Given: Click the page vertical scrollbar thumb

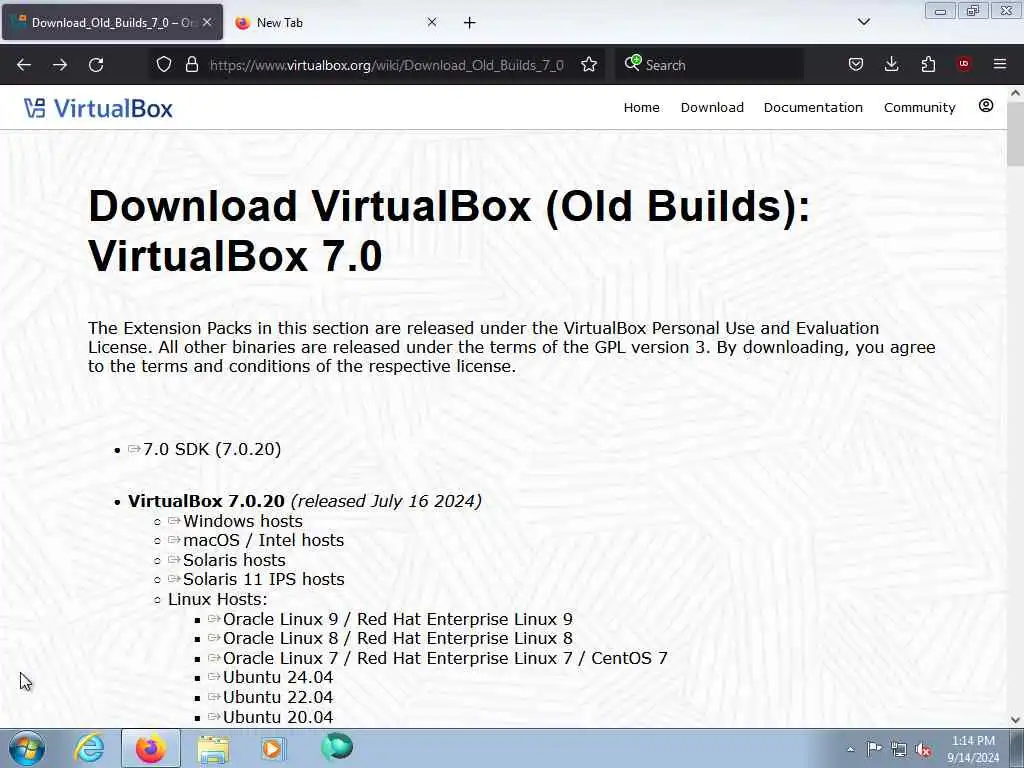Looking at the screenshot, I should click(x=1015, y=133).
